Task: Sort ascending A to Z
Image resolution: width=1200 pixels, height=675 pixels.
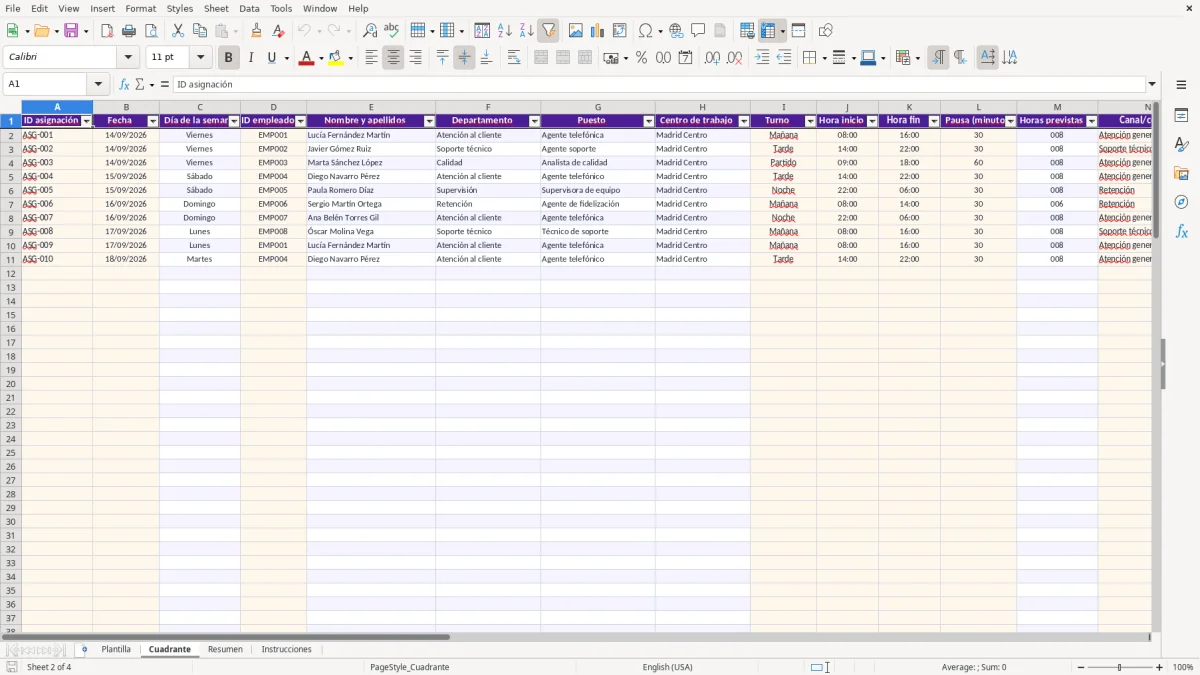Action: (x=505, y=30)
